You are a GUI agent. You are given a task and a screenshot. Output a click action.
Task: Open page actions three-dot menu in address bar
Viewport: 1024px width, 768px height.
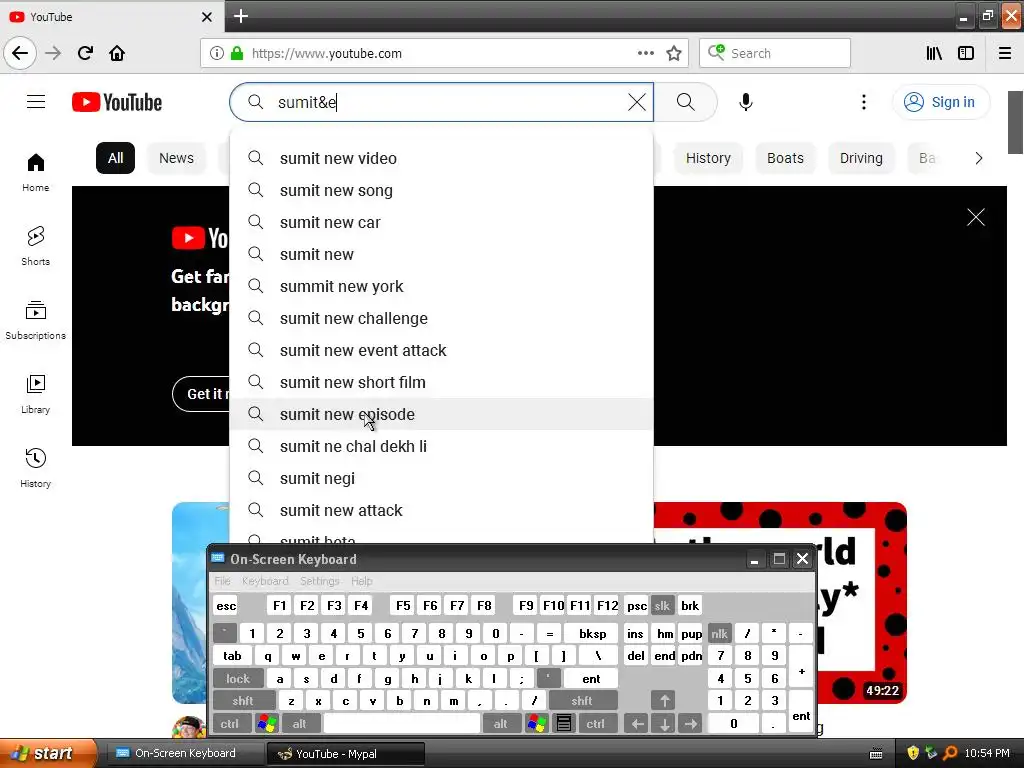point(645,53)
